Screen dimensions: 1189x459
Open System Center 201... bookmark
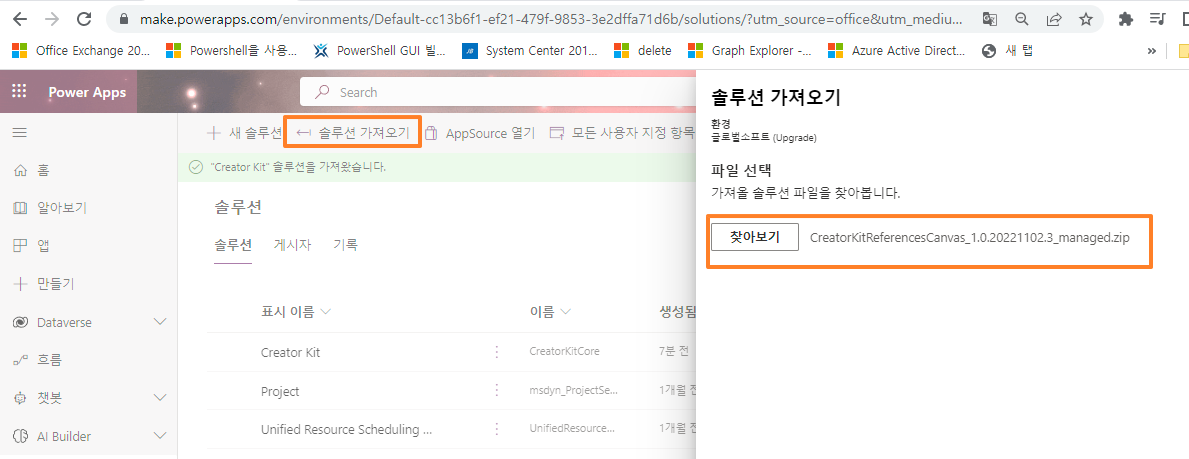[x=529, y=51]
